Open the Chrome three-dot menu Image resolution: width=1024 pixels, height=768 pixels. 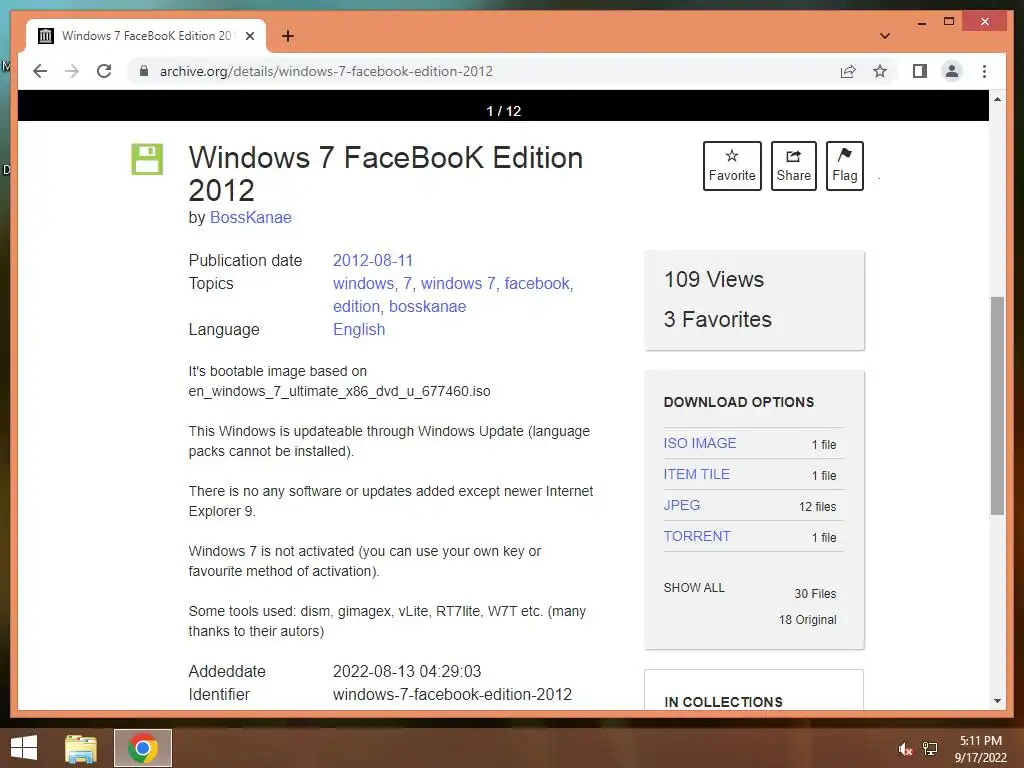pyautogui.click(x=984, y=71)
